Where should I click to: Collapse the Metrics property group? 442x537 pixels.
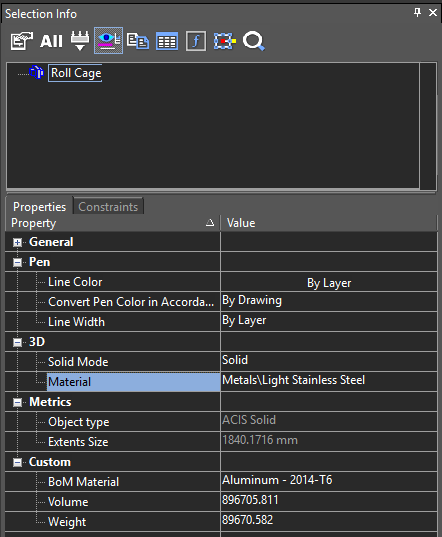[17, 402]
